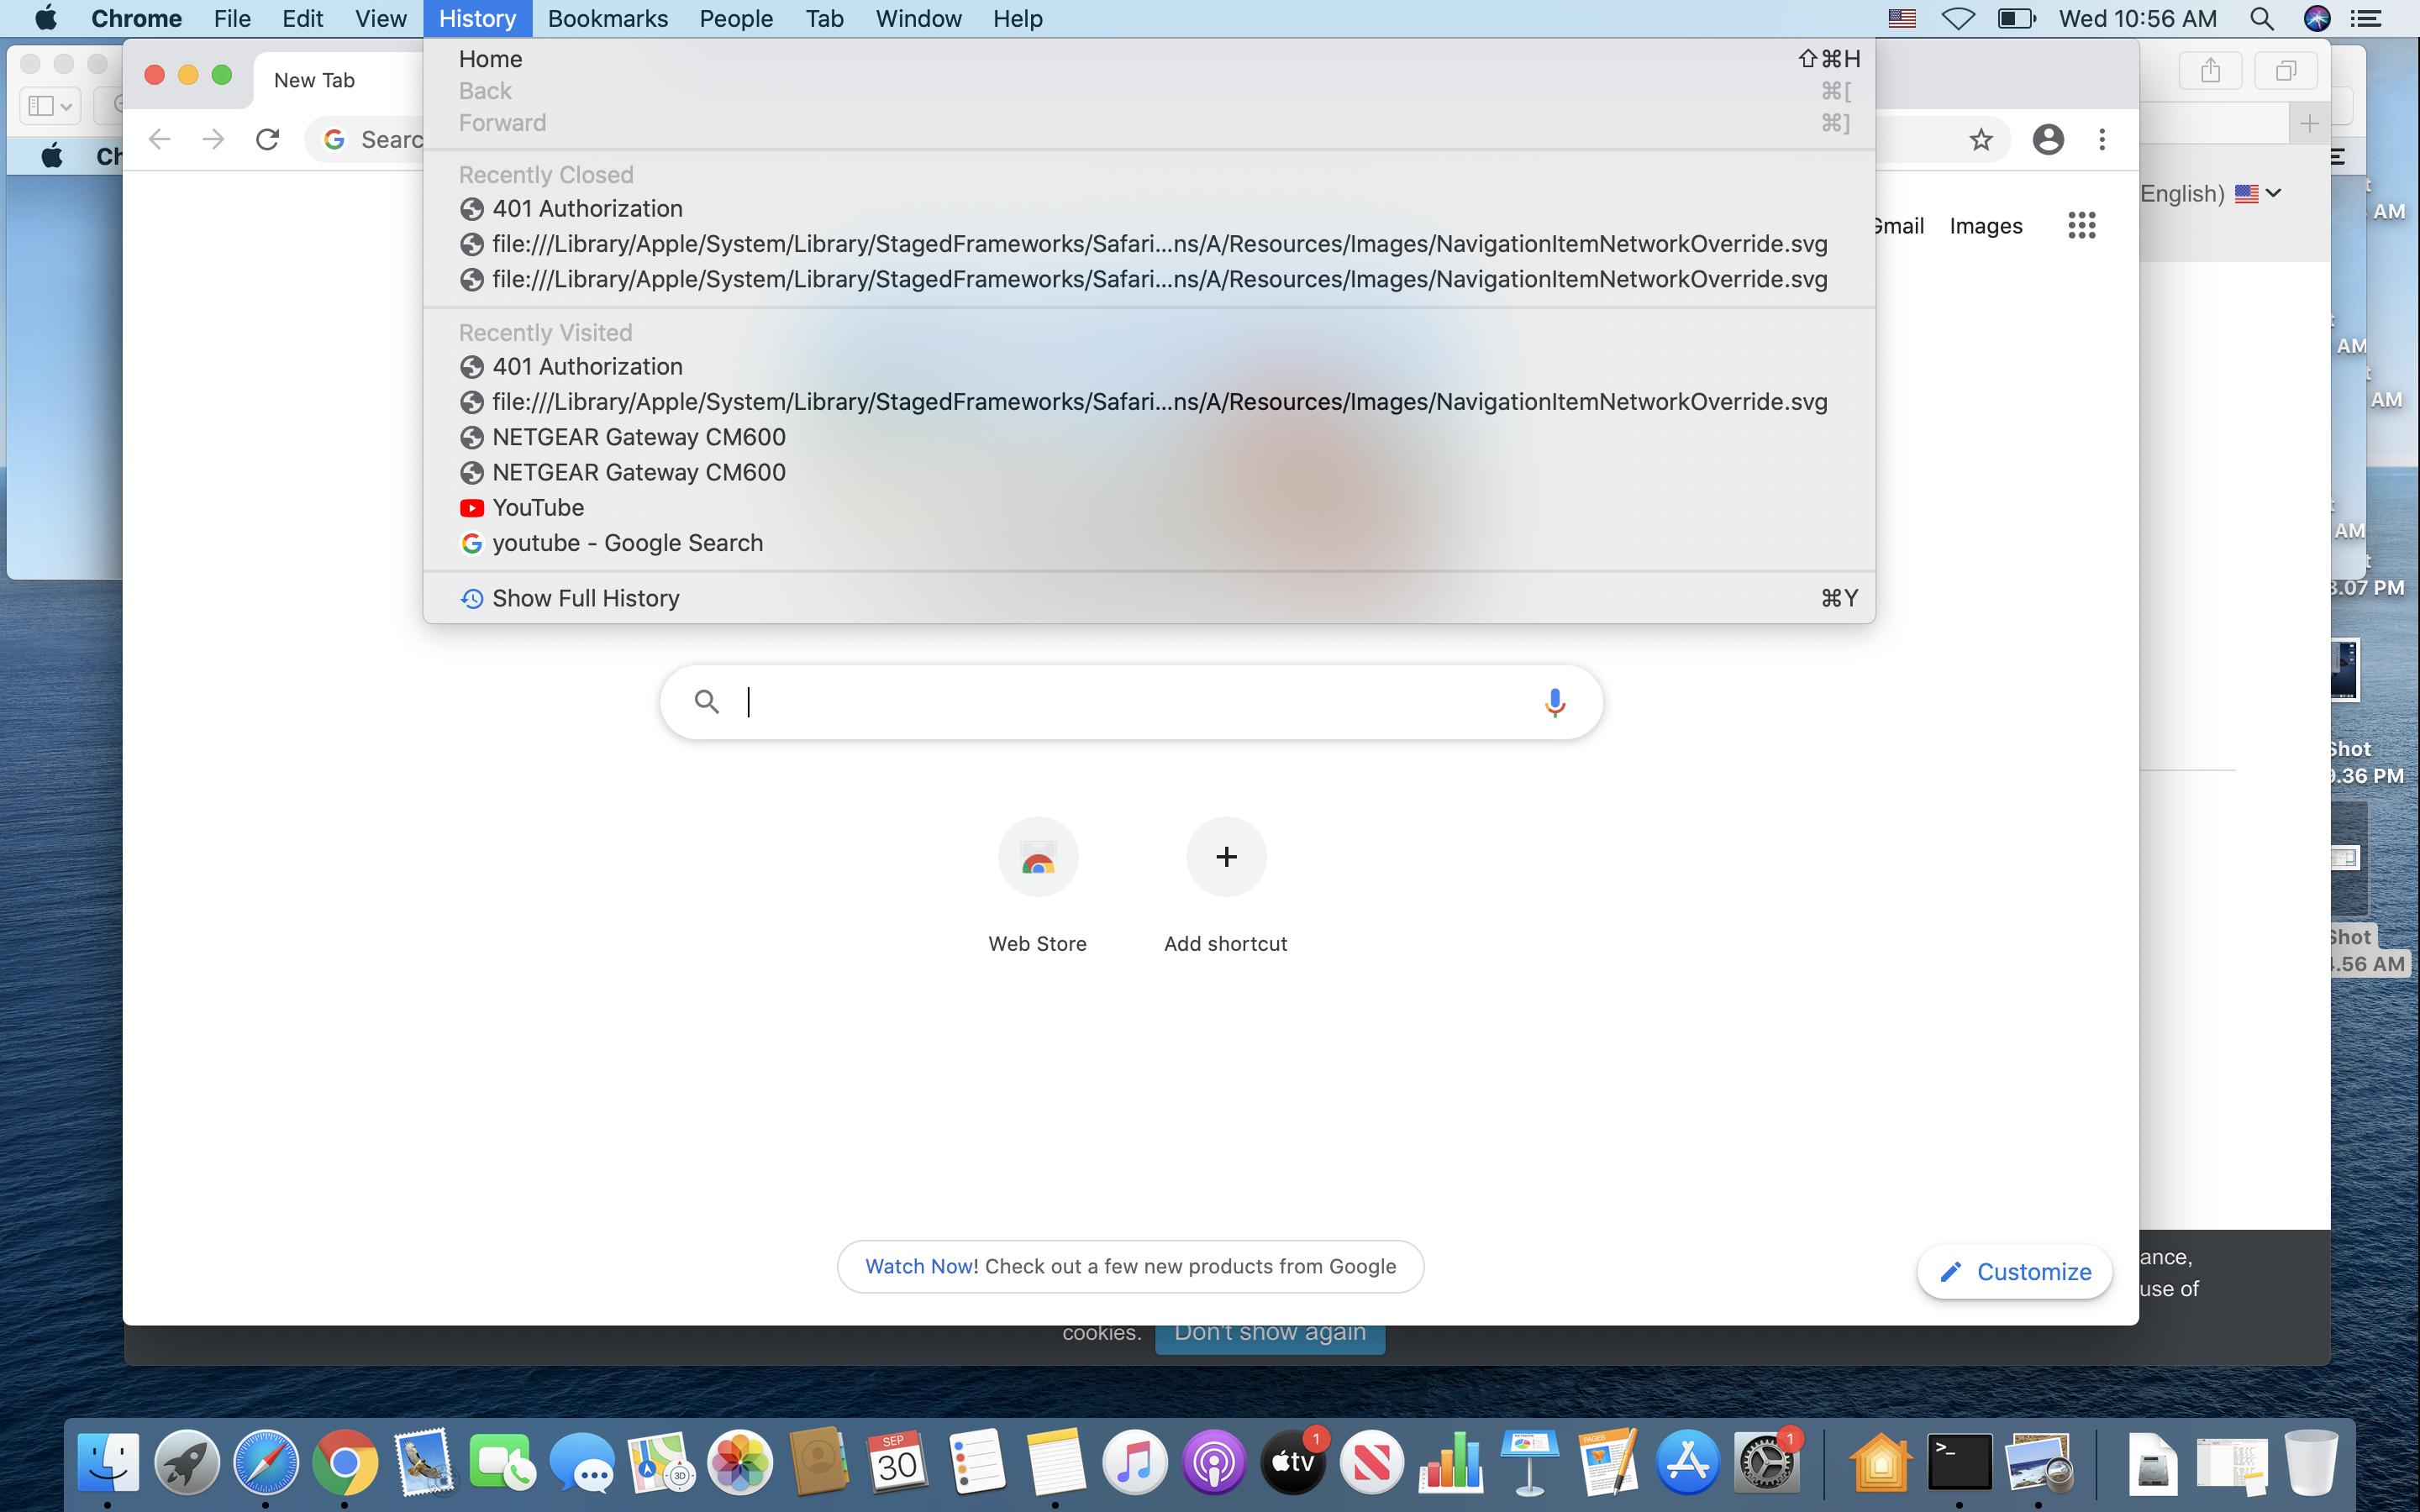Click the Add shortcut plus icon

click(x=1225, y=857)
